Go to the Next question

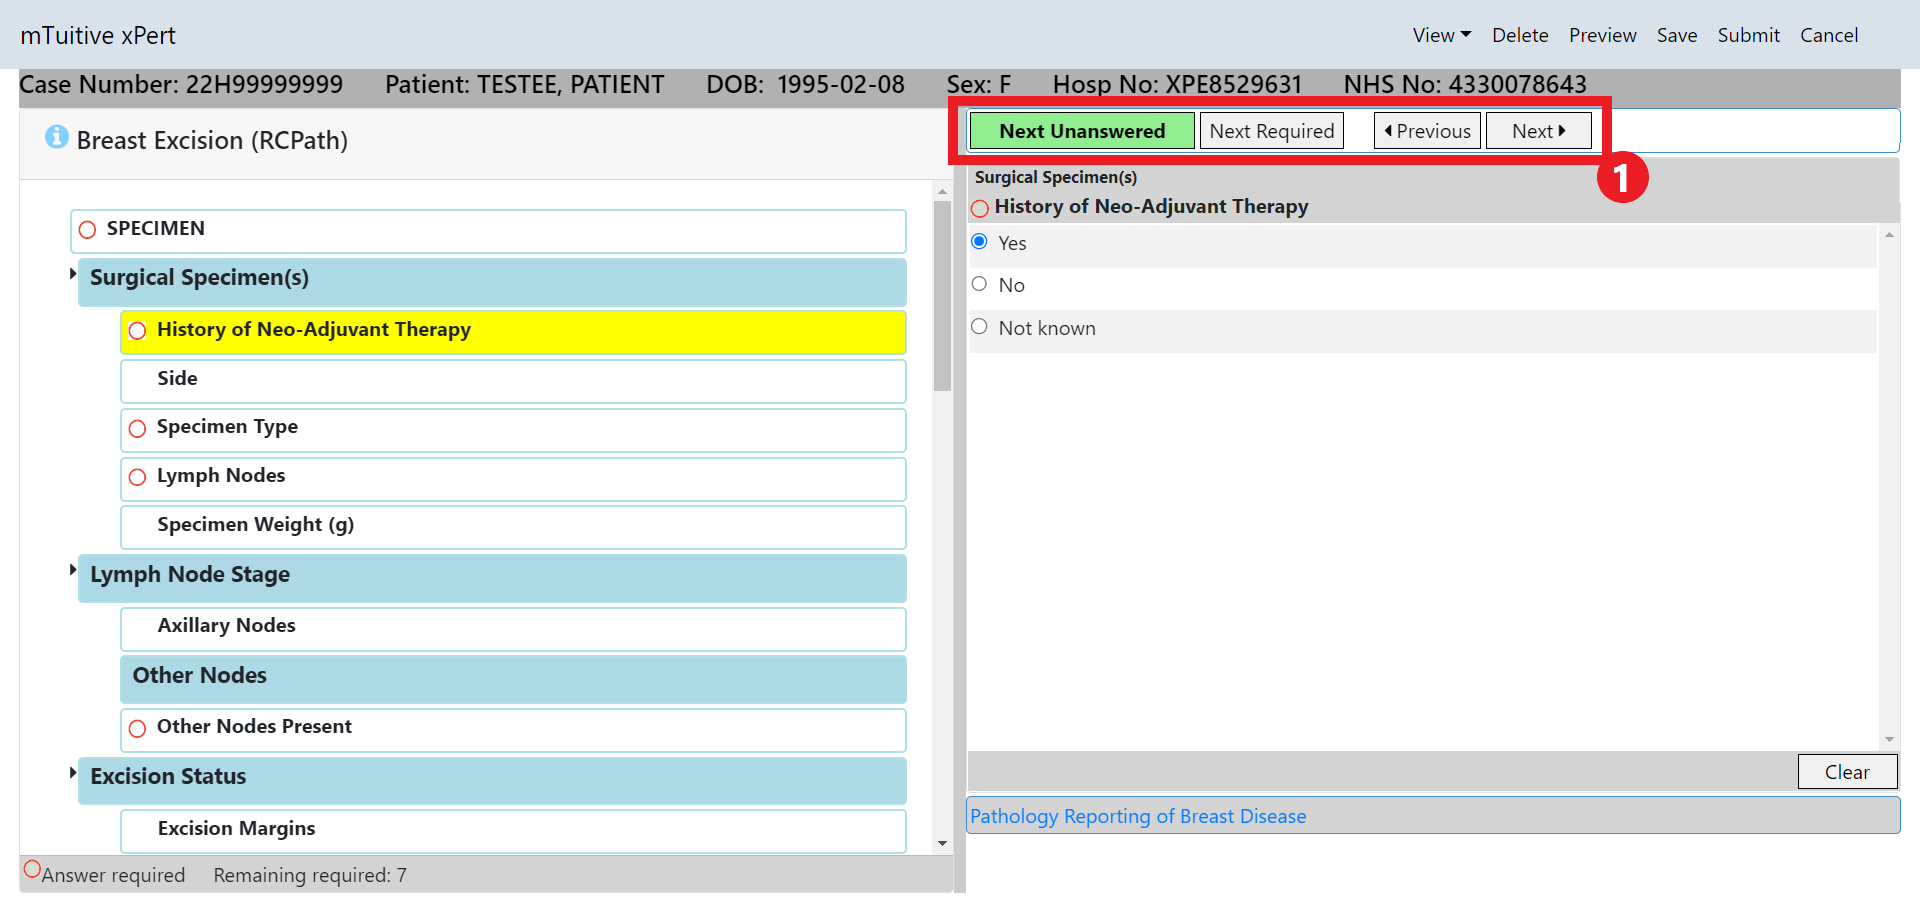(x=1538, y=131)
